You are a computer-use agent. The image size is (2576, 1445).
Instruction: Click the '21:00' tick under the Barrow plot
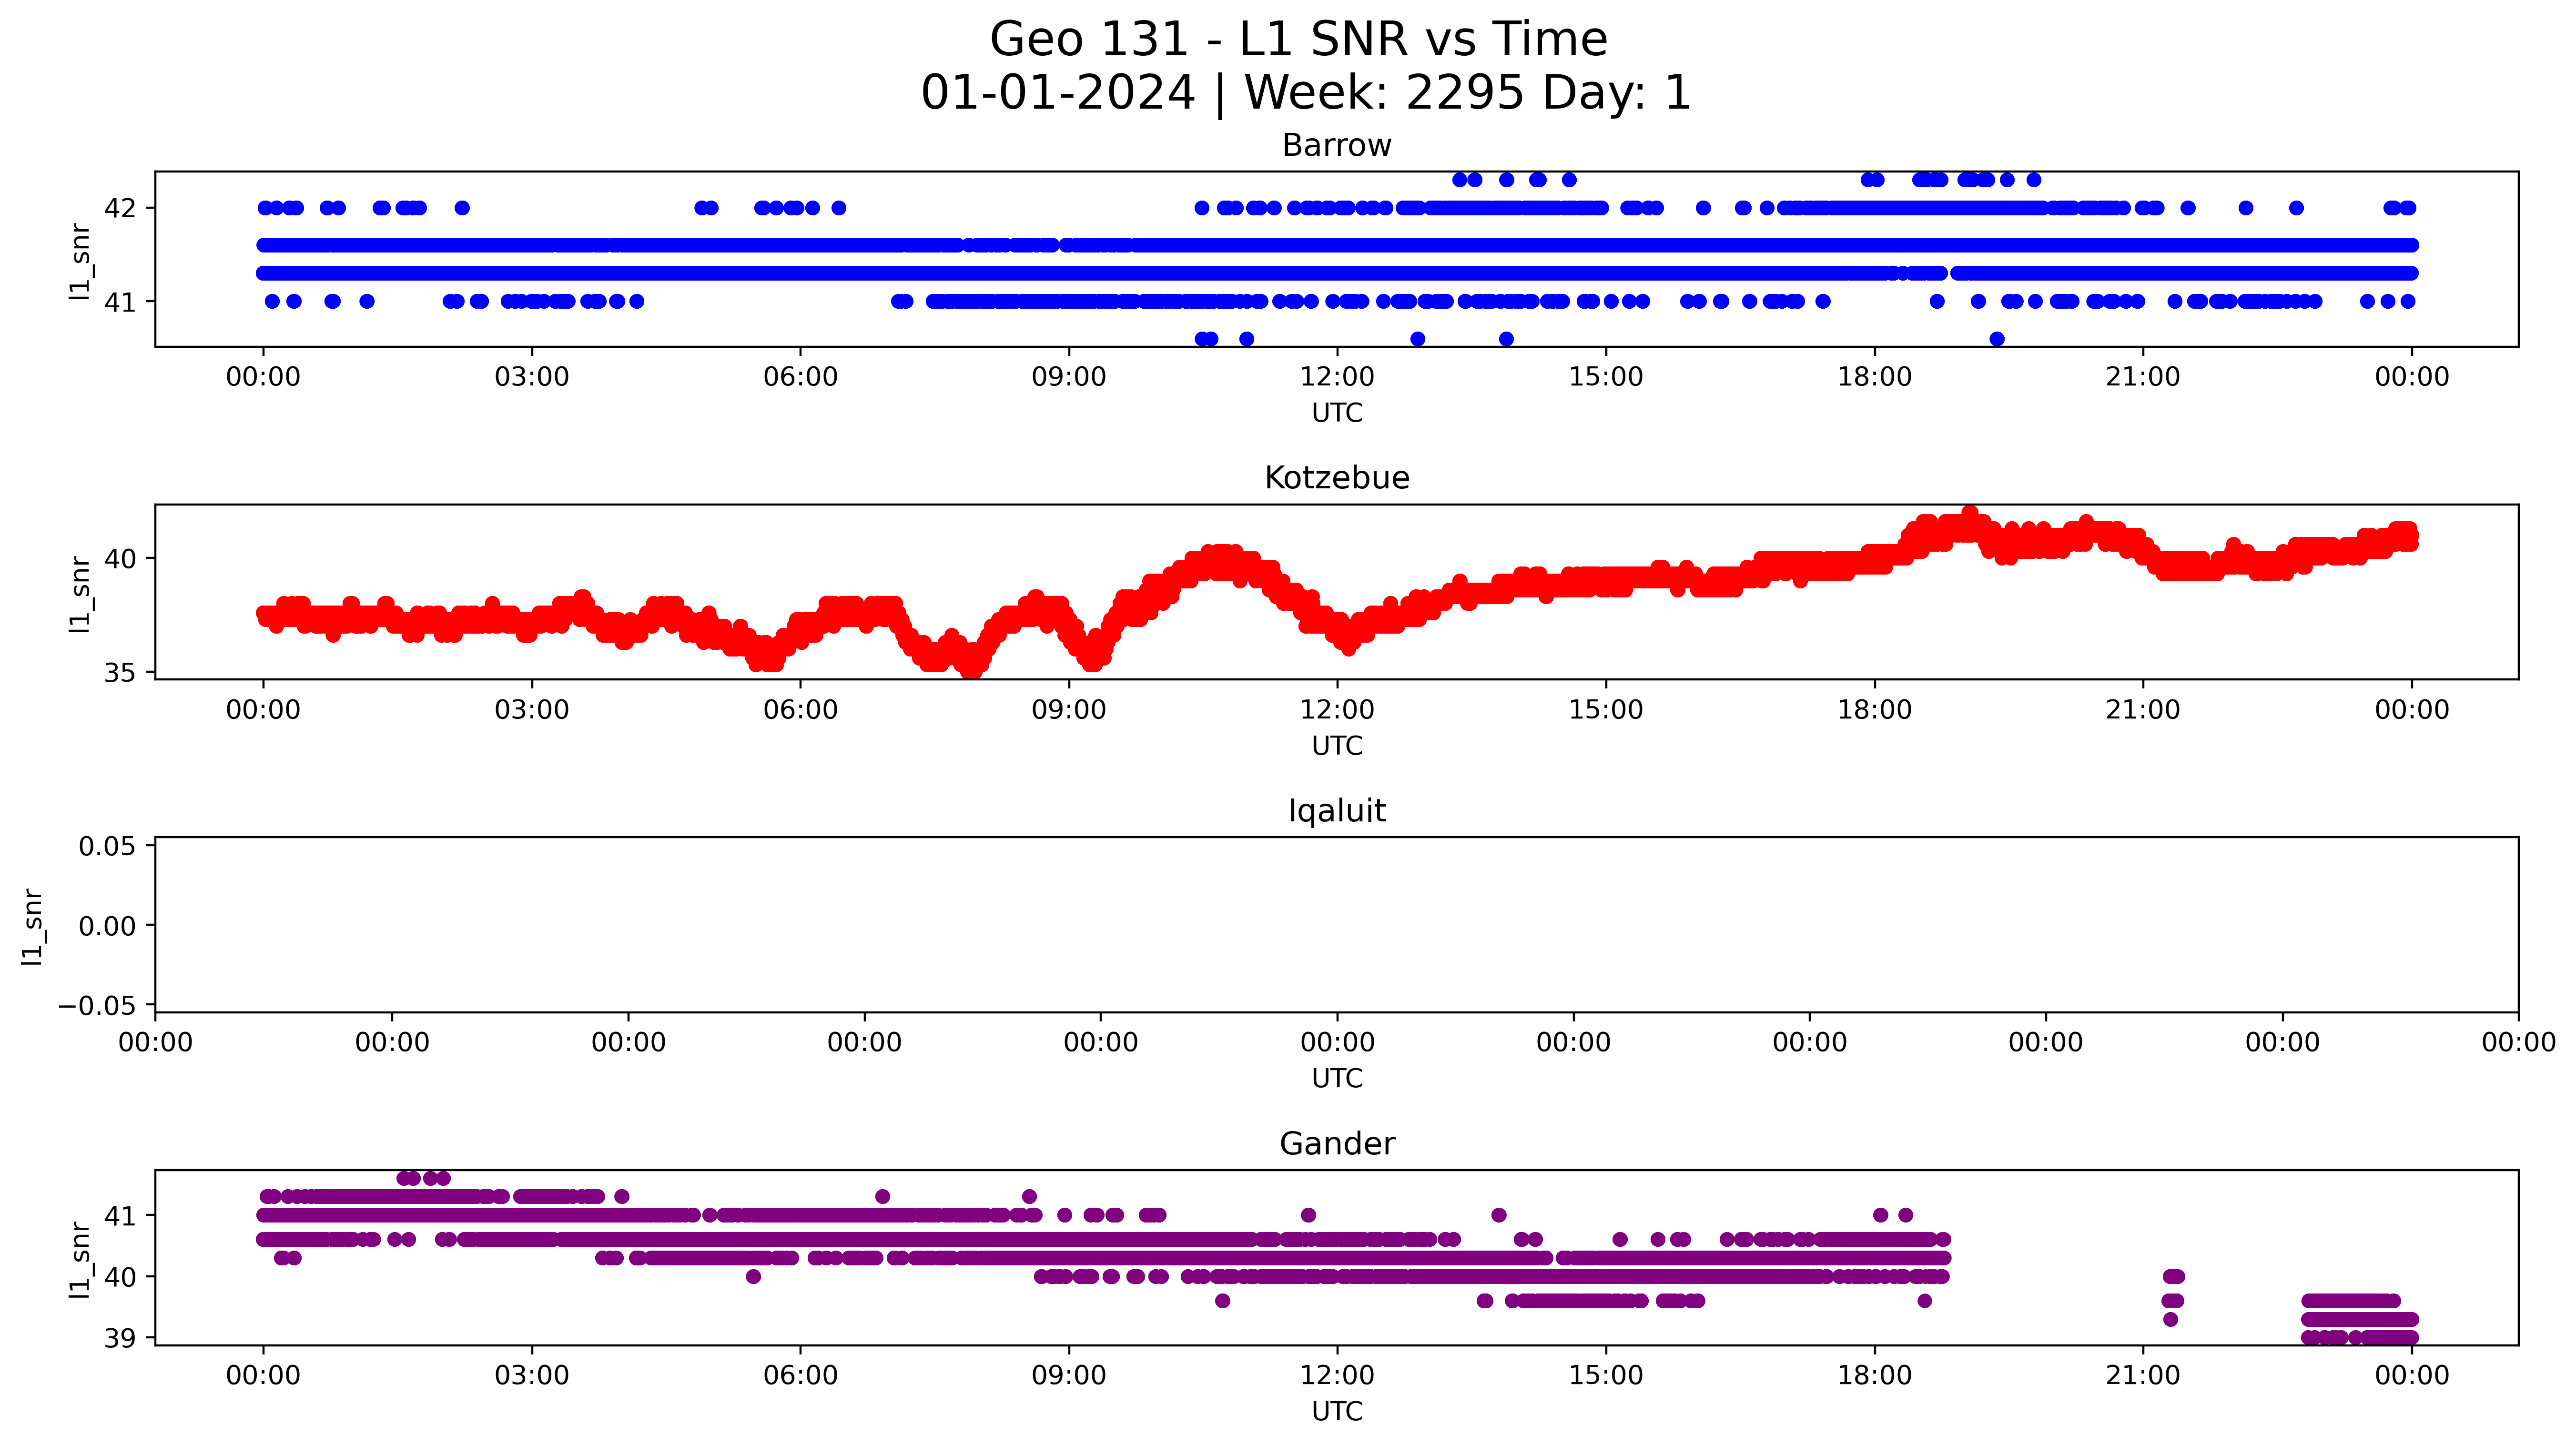pos(2143,377)
